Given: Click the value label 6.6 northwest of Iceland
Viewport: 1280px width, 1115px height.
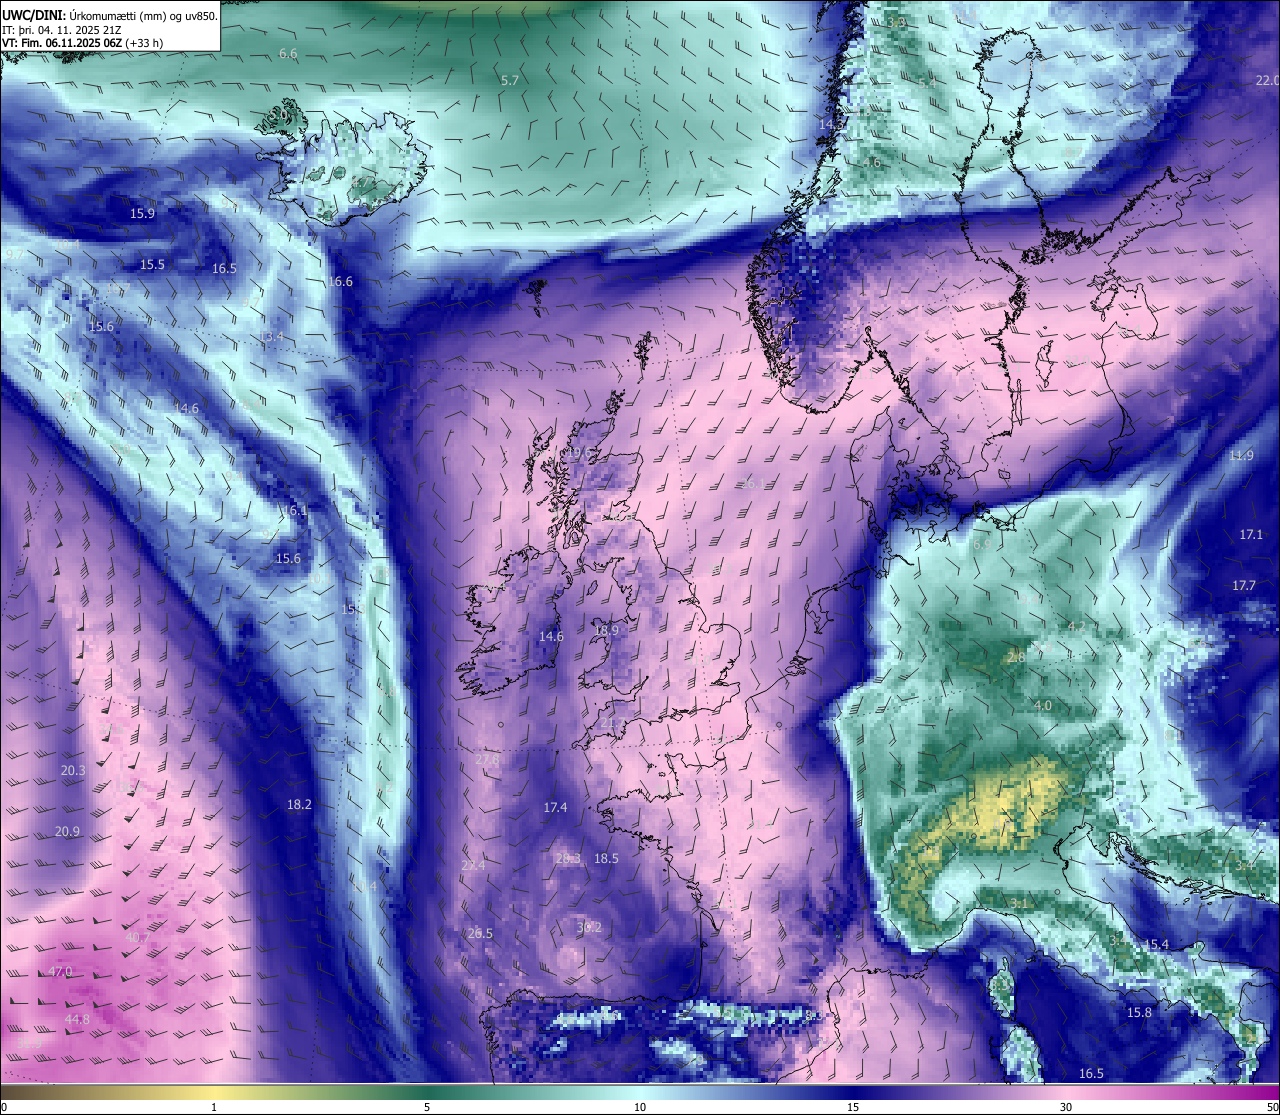Looking at the screenshot, I should [288, 54].
